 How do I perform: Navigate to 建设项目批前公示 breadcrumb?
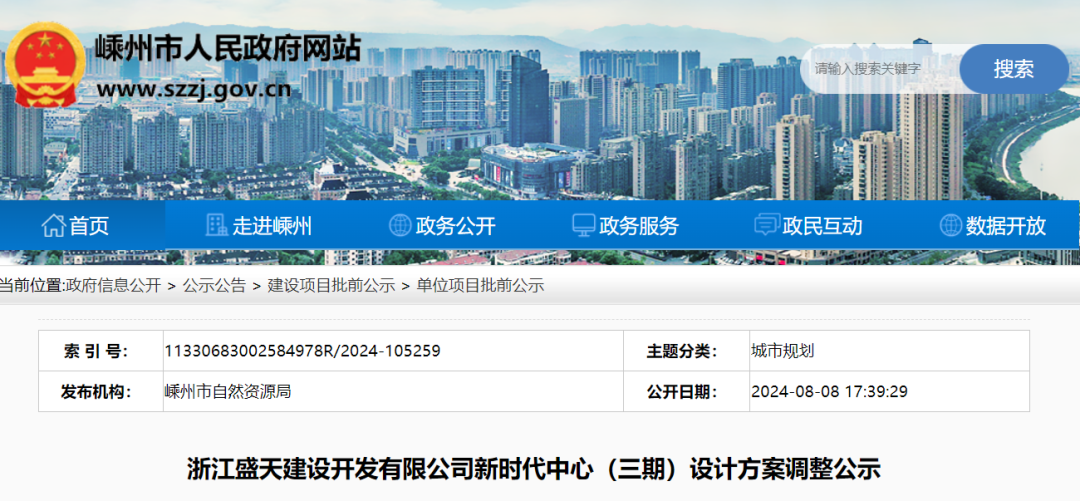331,285
